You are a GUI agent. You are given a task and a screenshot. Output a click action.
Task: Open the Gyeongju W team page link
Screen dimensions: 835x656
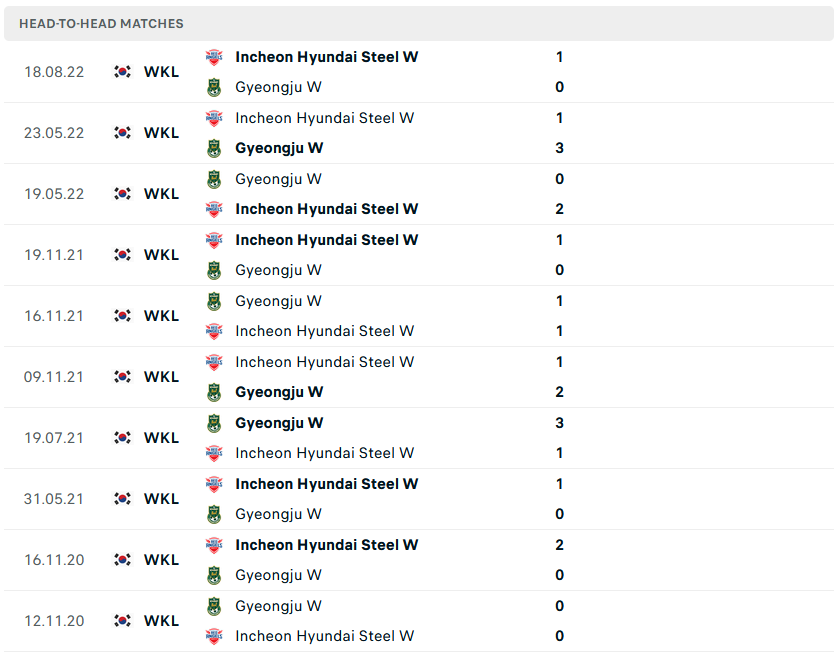278,87
